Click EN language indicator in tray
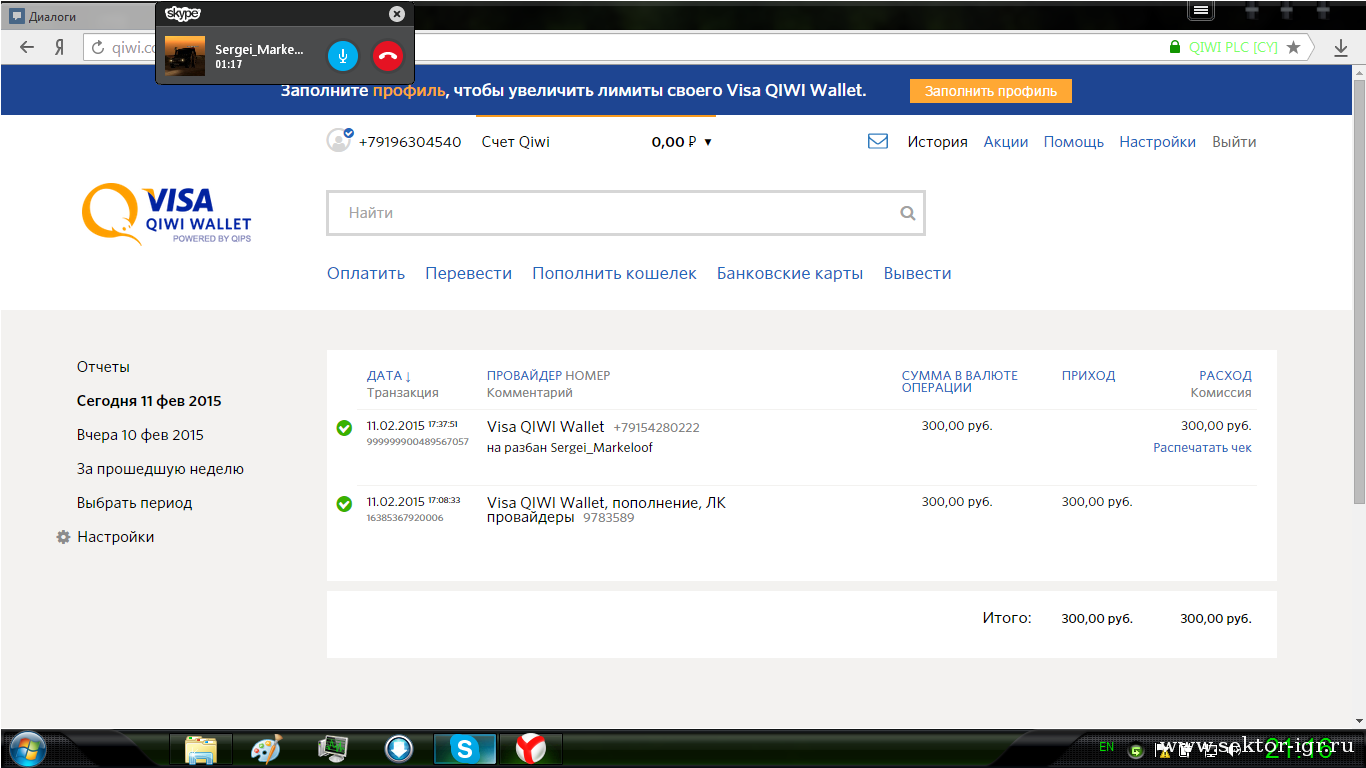This screenshot has height=768, width=1366. point(1106,747)
